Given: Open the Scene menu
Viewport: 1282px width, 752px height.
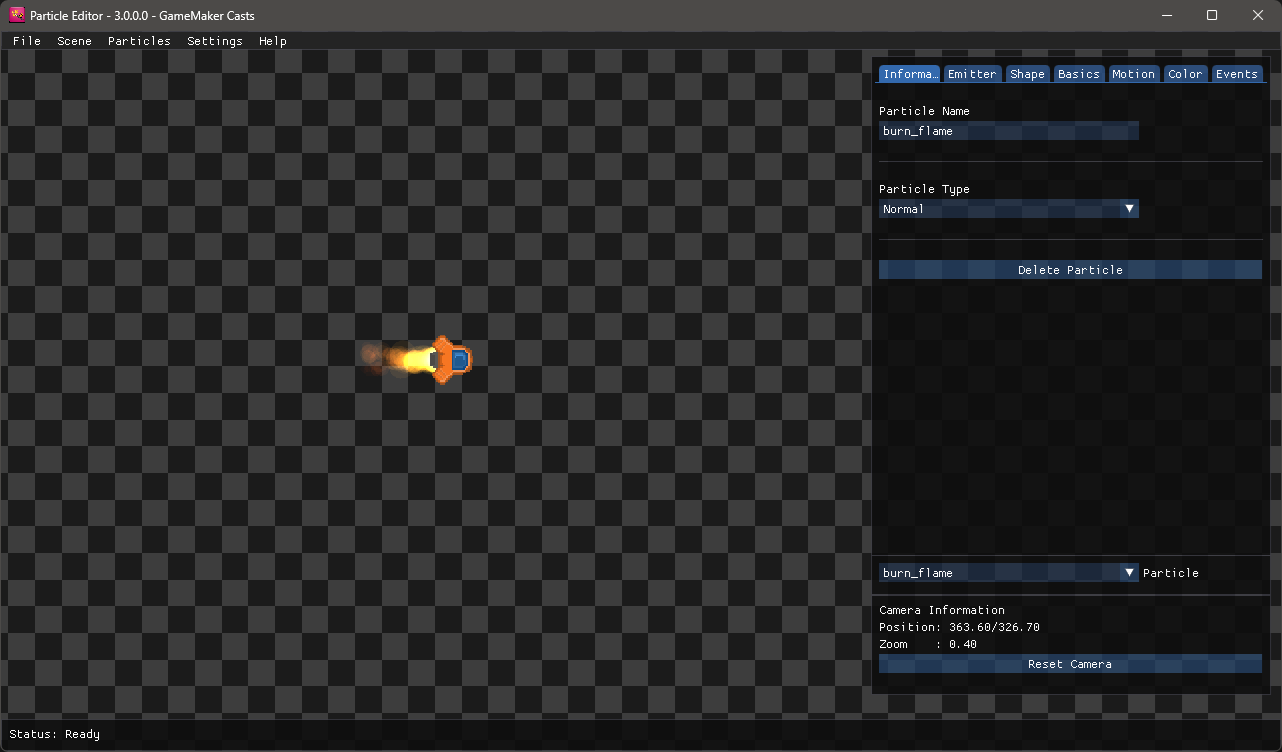Looking at the screenshot, I should click(74, 41).
